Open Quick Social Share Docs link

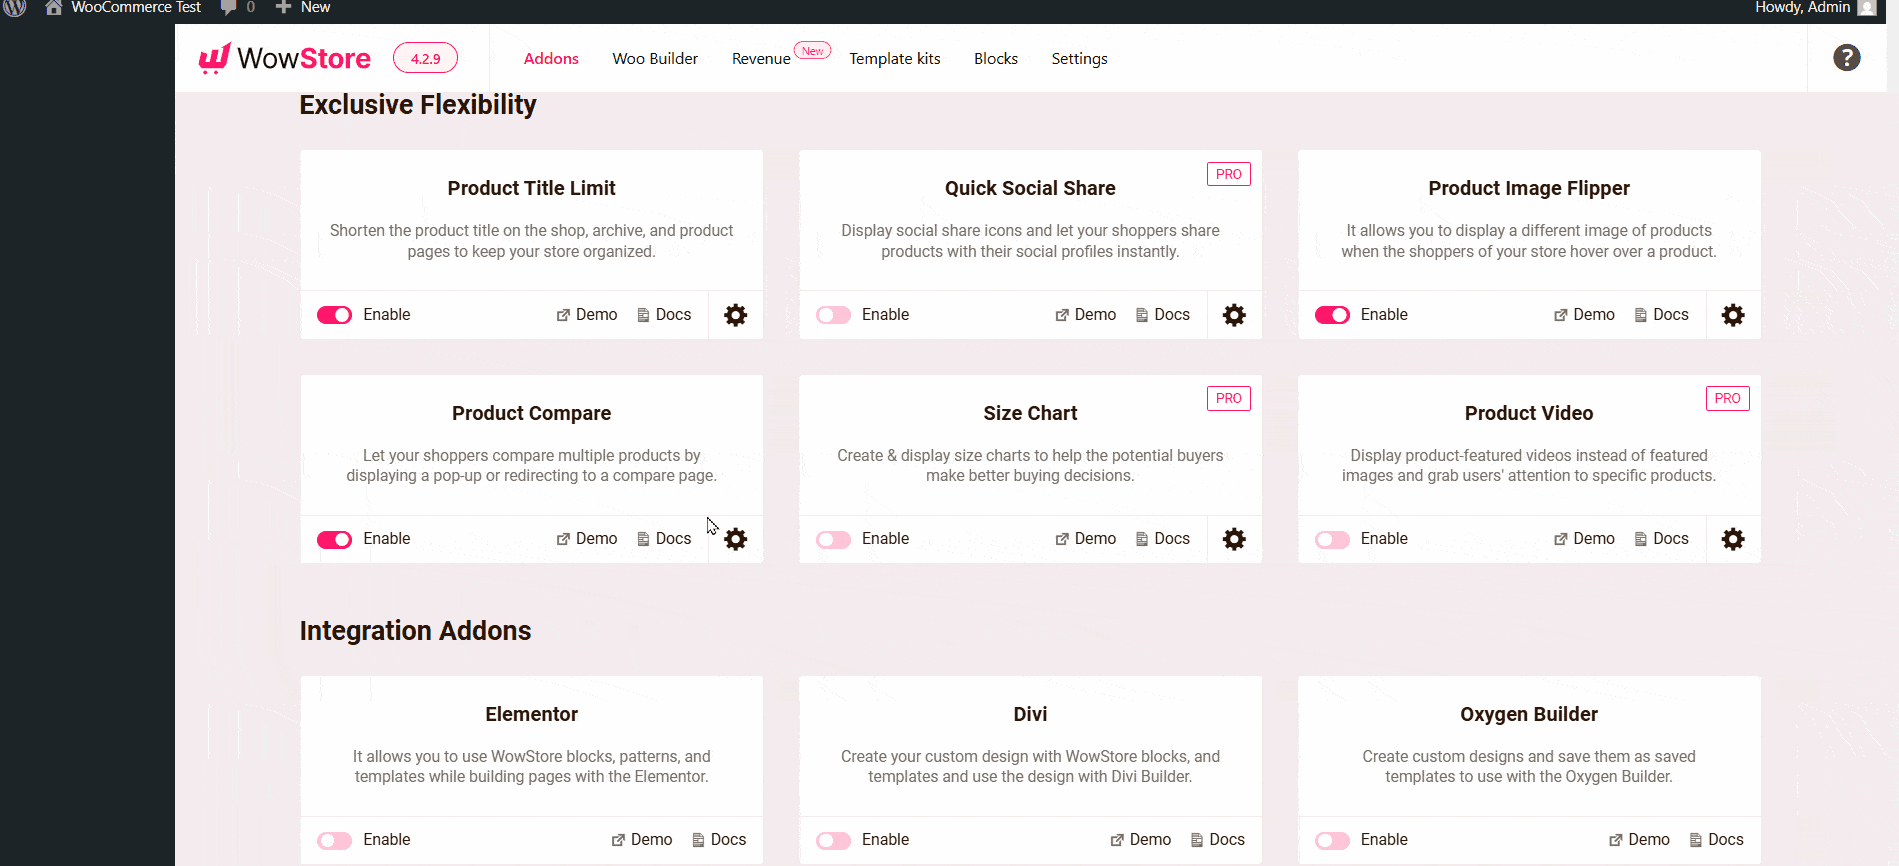click(1163, 314)
